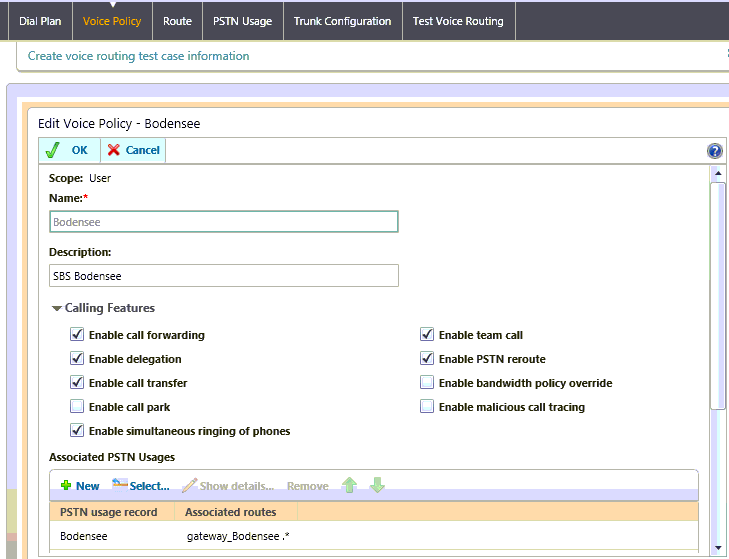Click the Description input field

pos(224,275)
